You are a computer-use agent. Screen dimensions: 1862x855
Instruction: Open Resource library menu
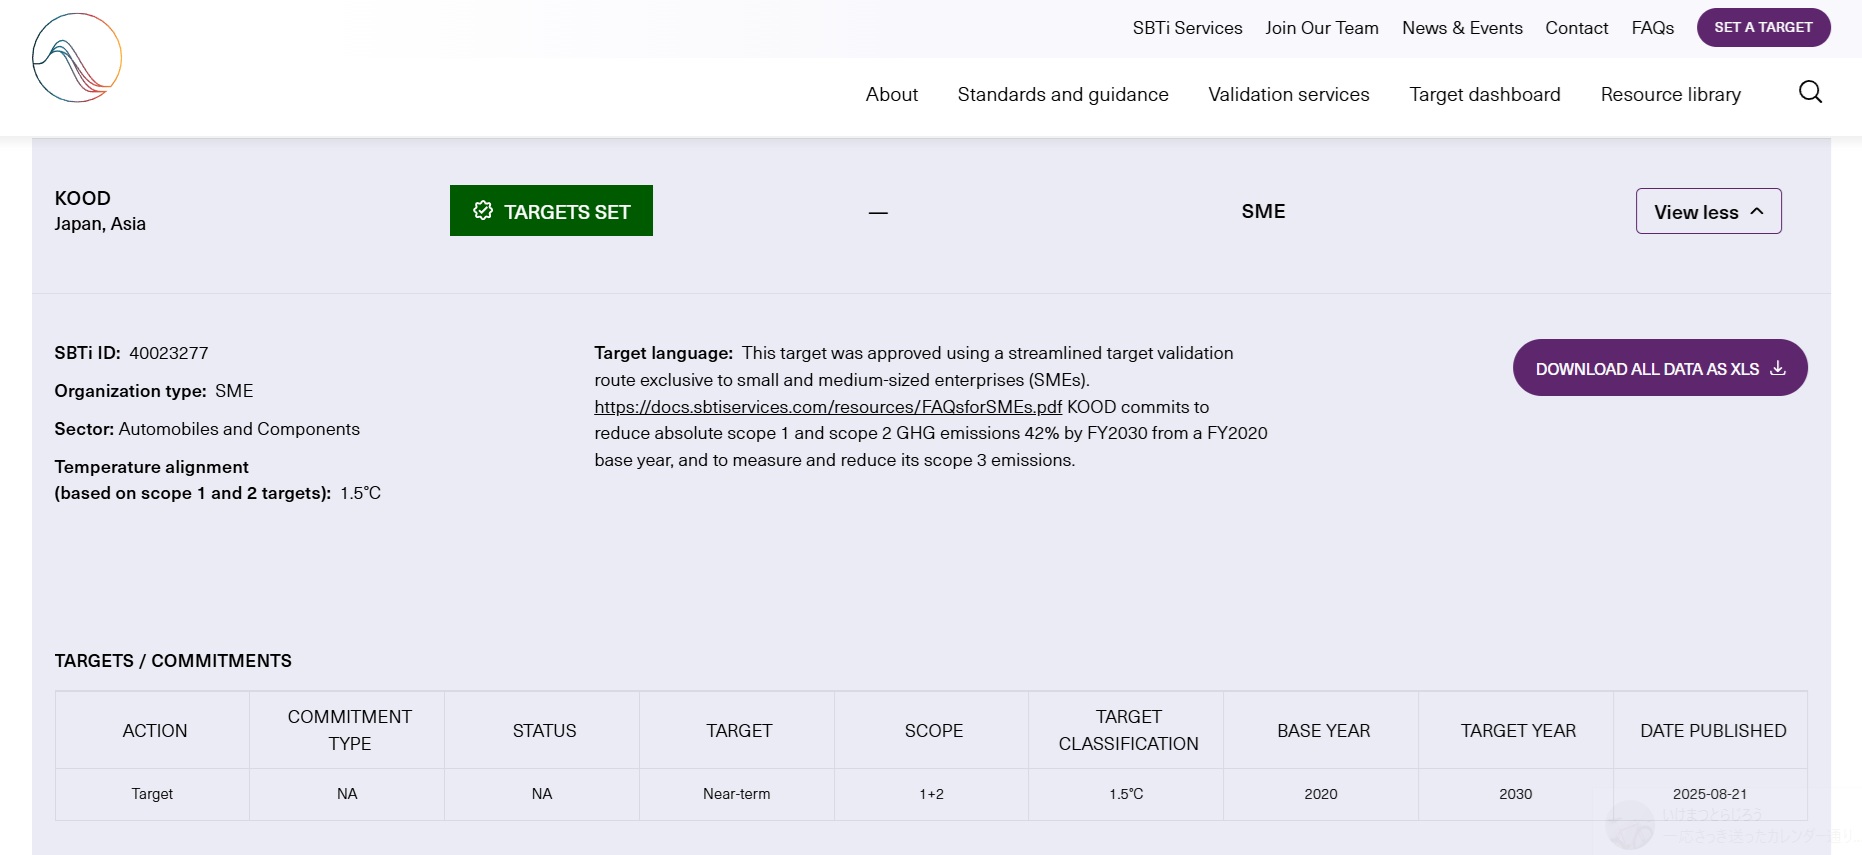tap(1670, 94)
